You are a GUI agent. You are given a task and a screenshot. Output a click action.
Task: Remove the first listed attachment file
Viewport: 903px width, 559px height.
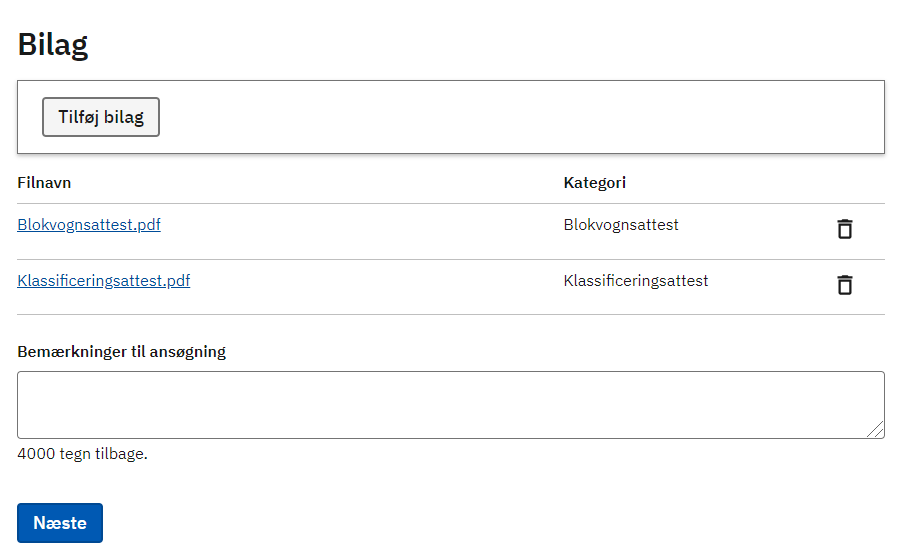point(845,229)
